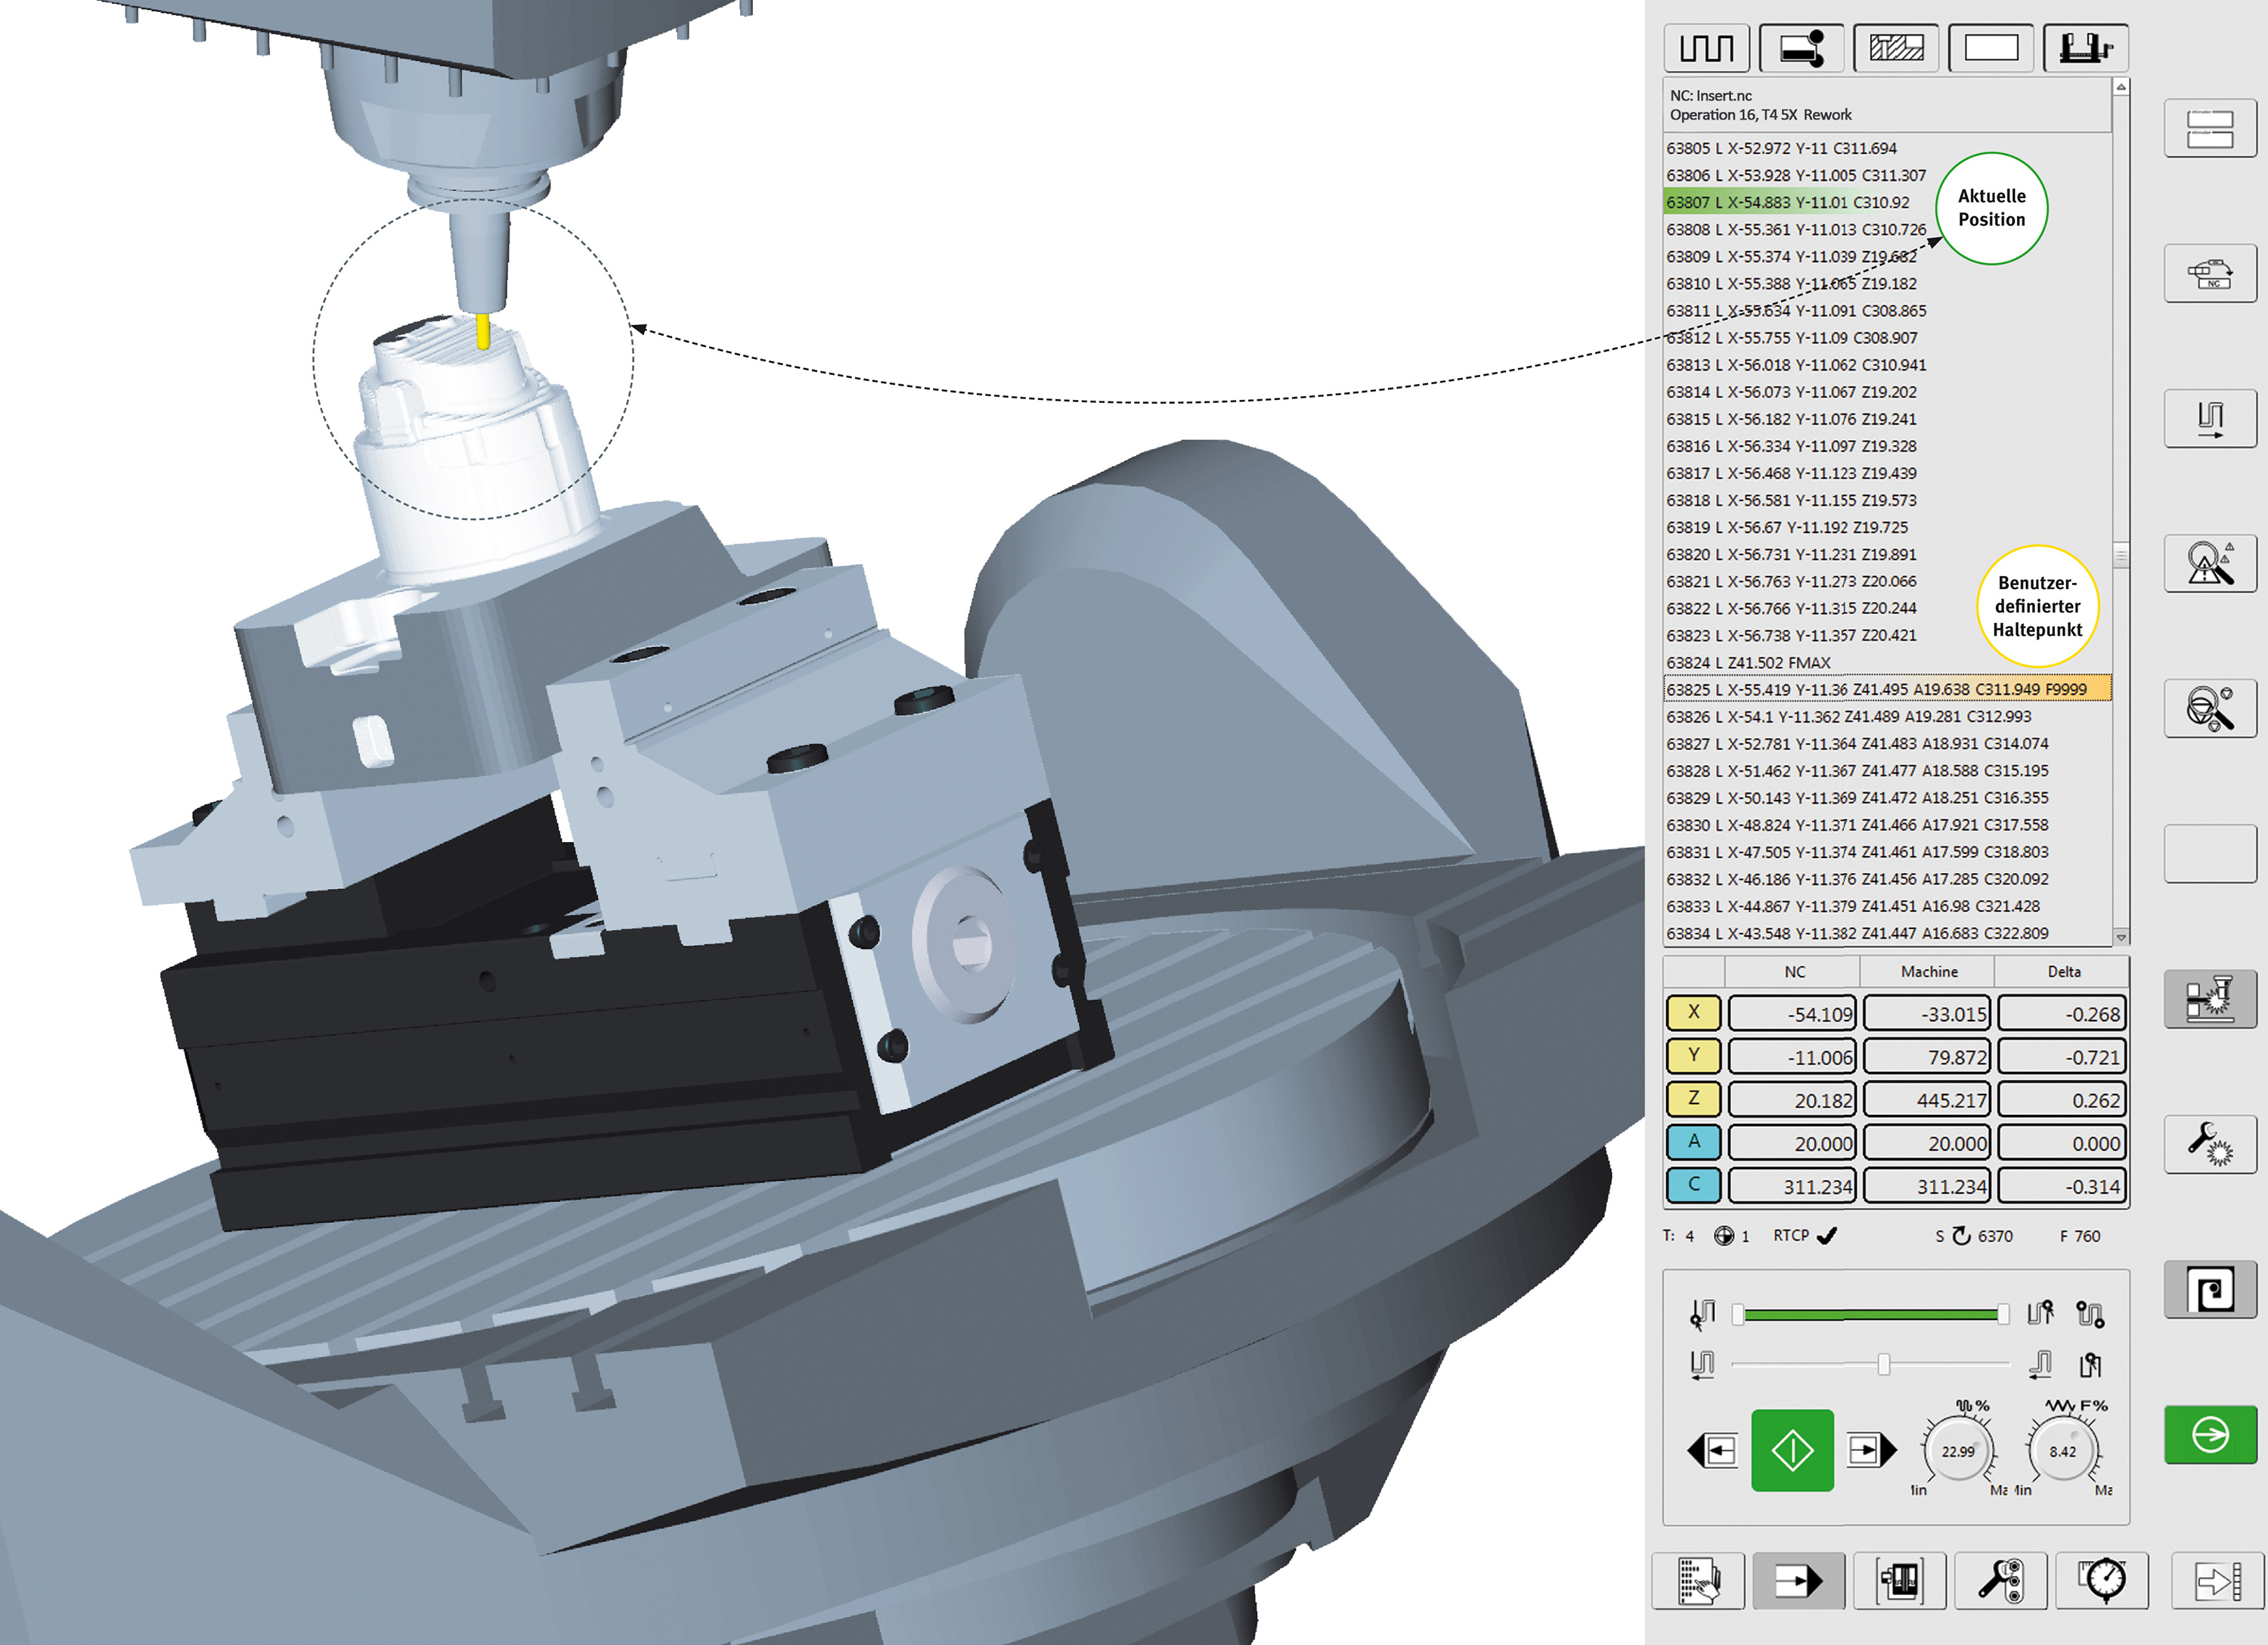Click the green toolpath range slider bar
The width and height of the screenshot is (2268, 1645).
tap(1870, 1314)
